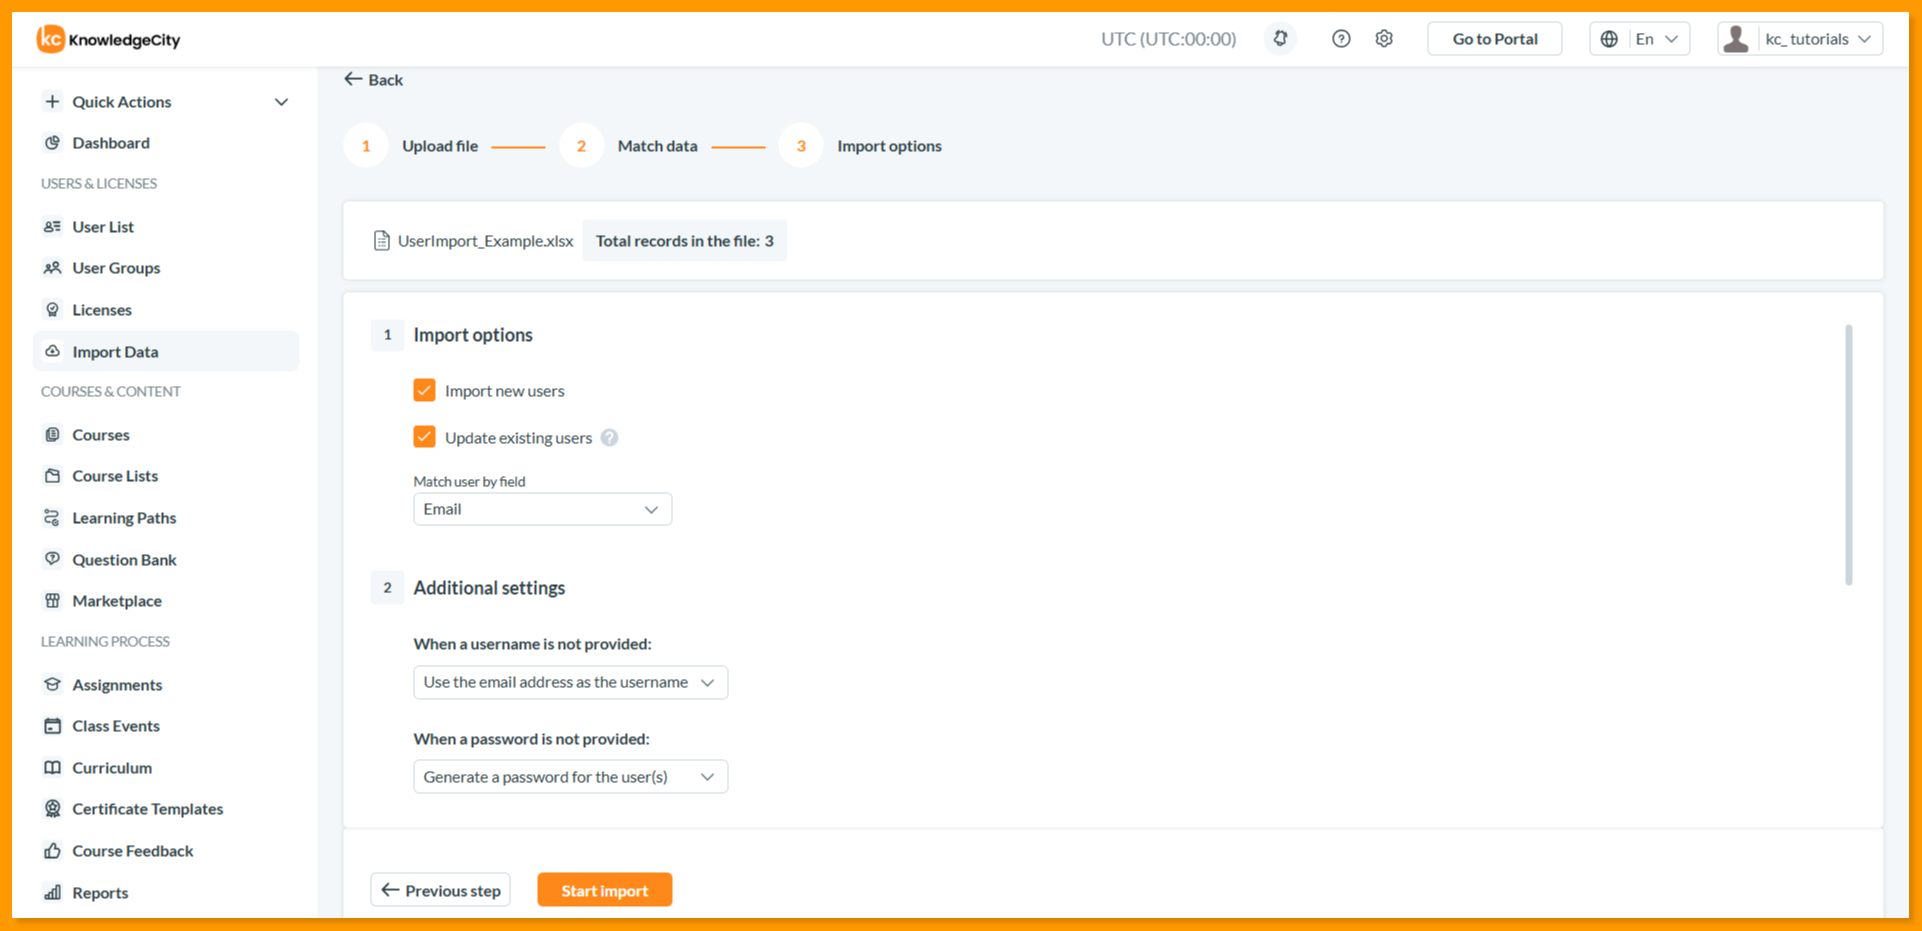
Task: Expand Quick Actions chevron
Action: click(x=282, y=102)
